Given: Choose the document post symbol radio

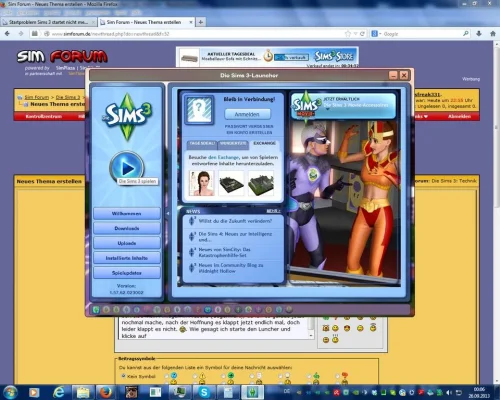Looking at the screenshot, I should [x=252, y=376].
